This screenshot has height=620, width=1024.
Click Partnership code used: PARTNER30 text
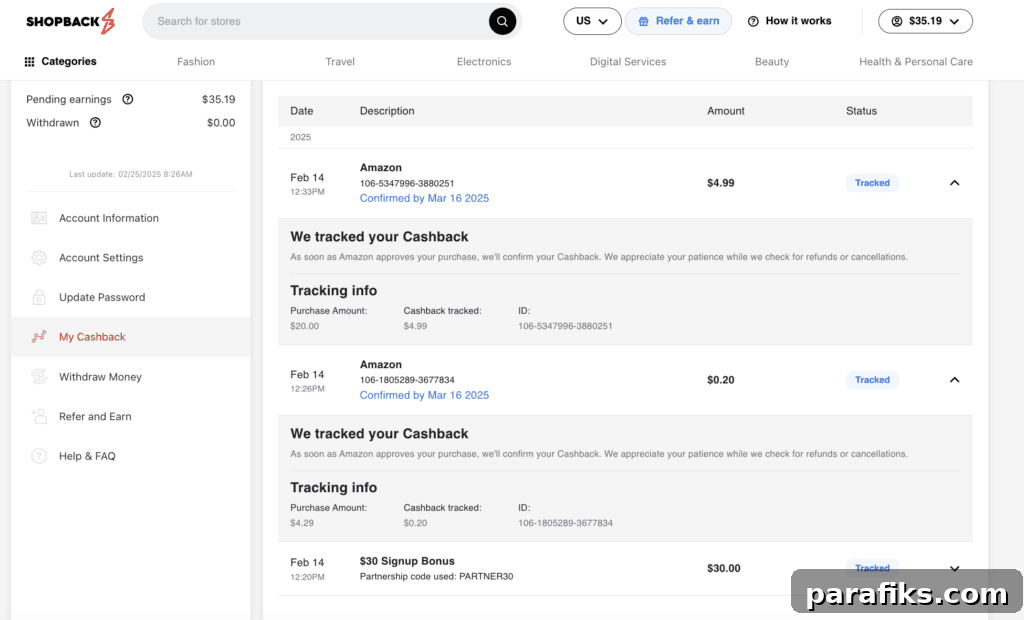[x=436, y=577]
